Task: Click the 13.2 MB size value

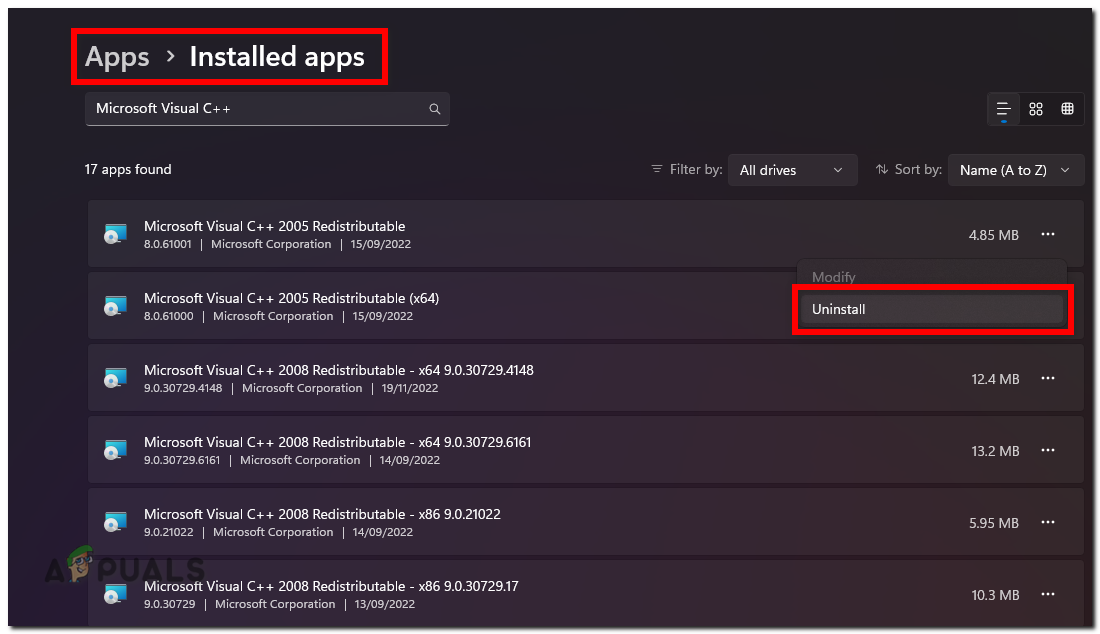Action: coord(995,451)
